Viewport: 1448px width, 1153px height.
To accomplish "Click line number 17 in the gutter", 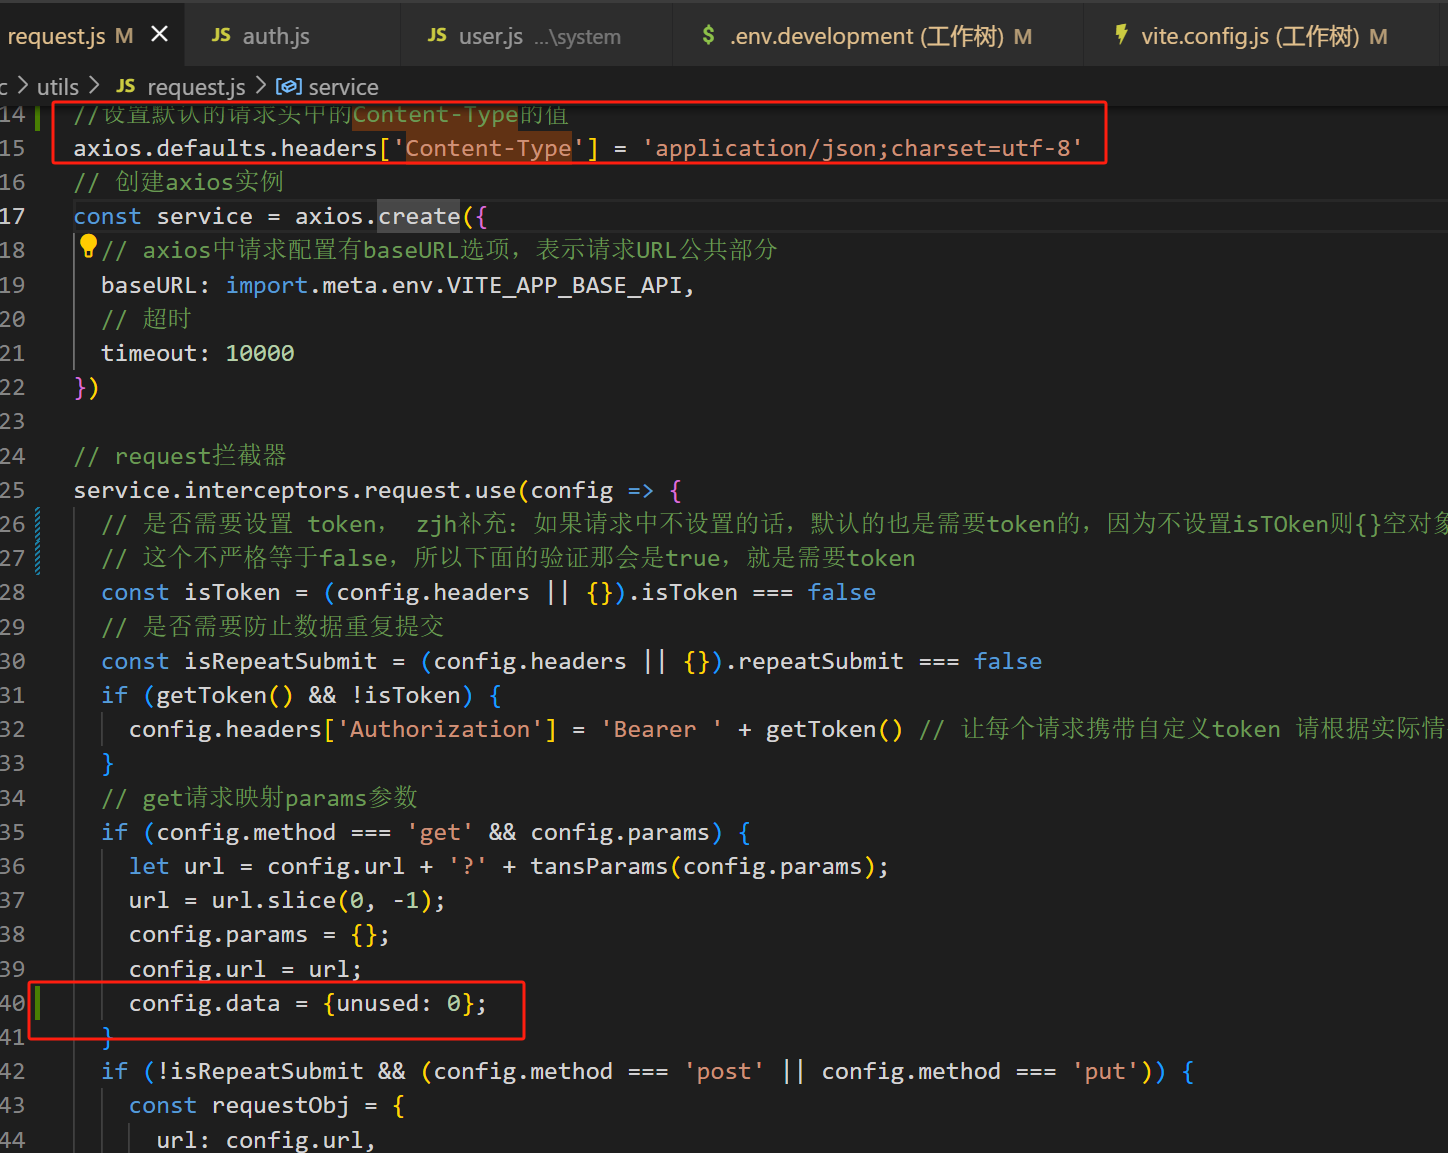I will 12,216.
